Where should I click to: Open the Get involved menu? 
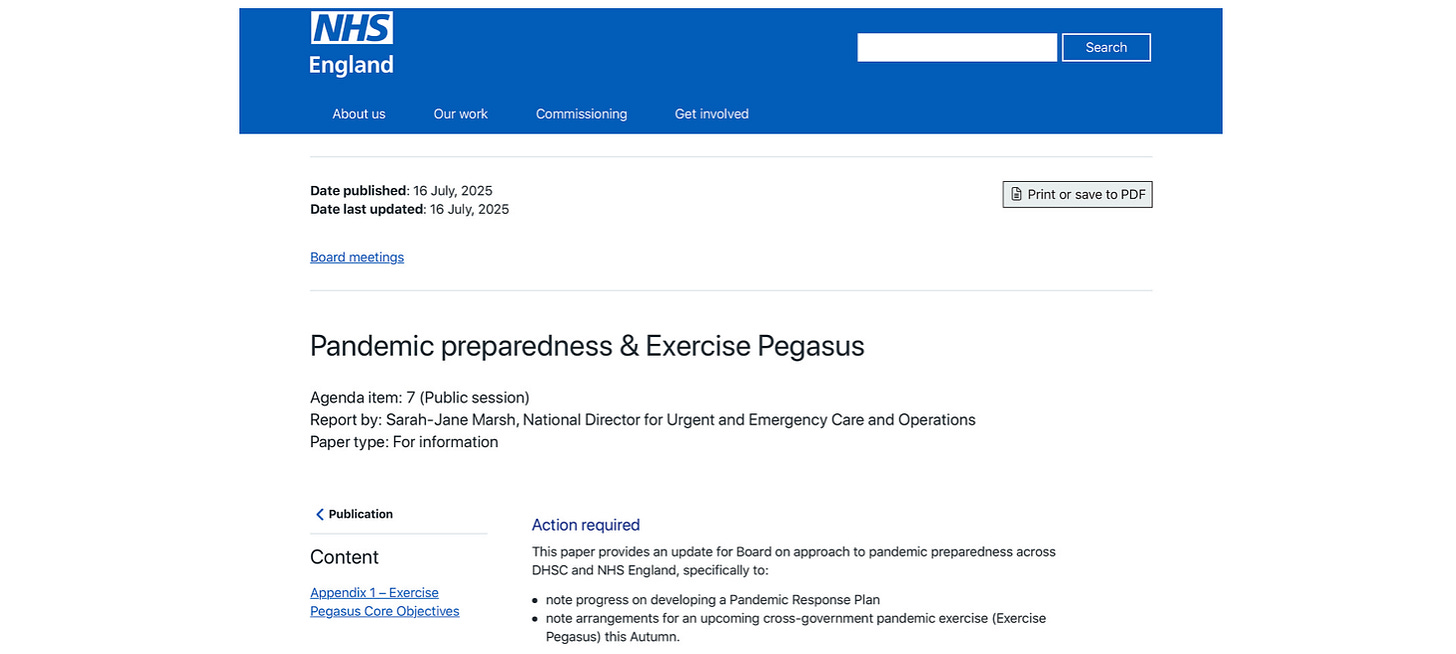[x=712, y=114]
